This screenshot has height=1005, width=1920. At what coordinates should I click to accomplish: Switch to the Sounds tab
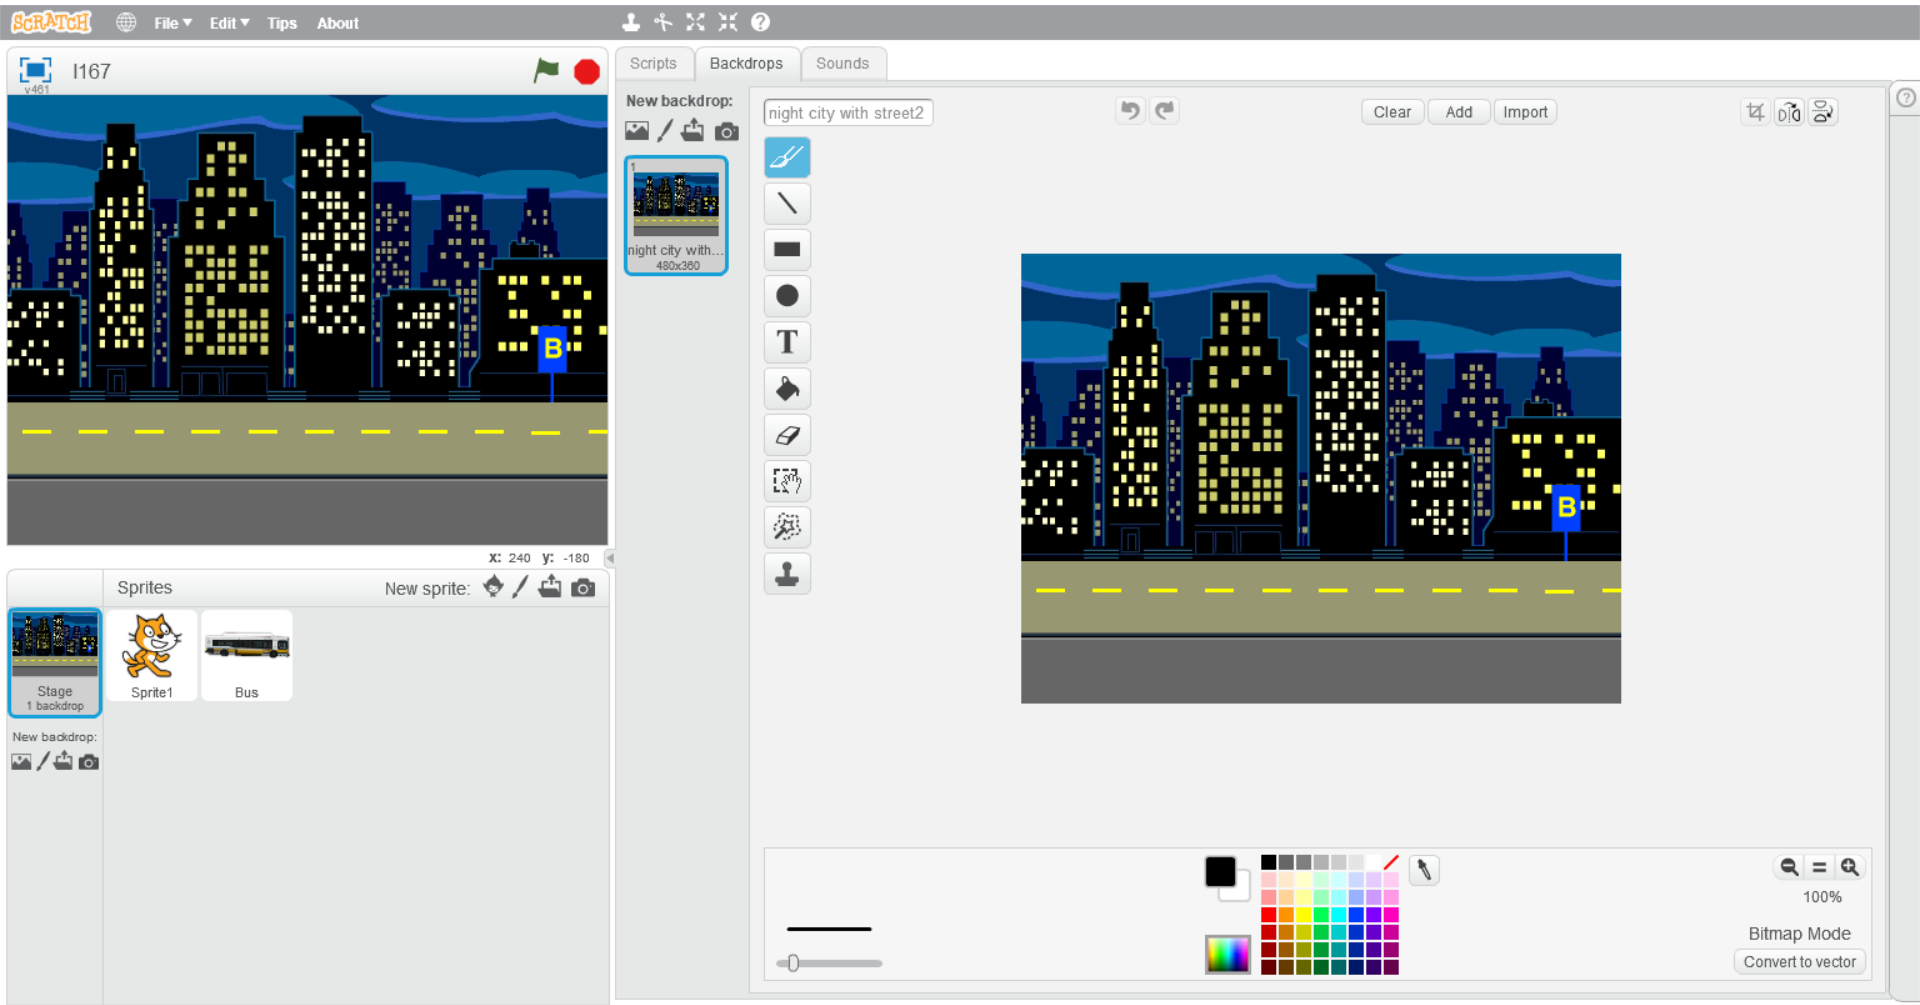[843, 63]
